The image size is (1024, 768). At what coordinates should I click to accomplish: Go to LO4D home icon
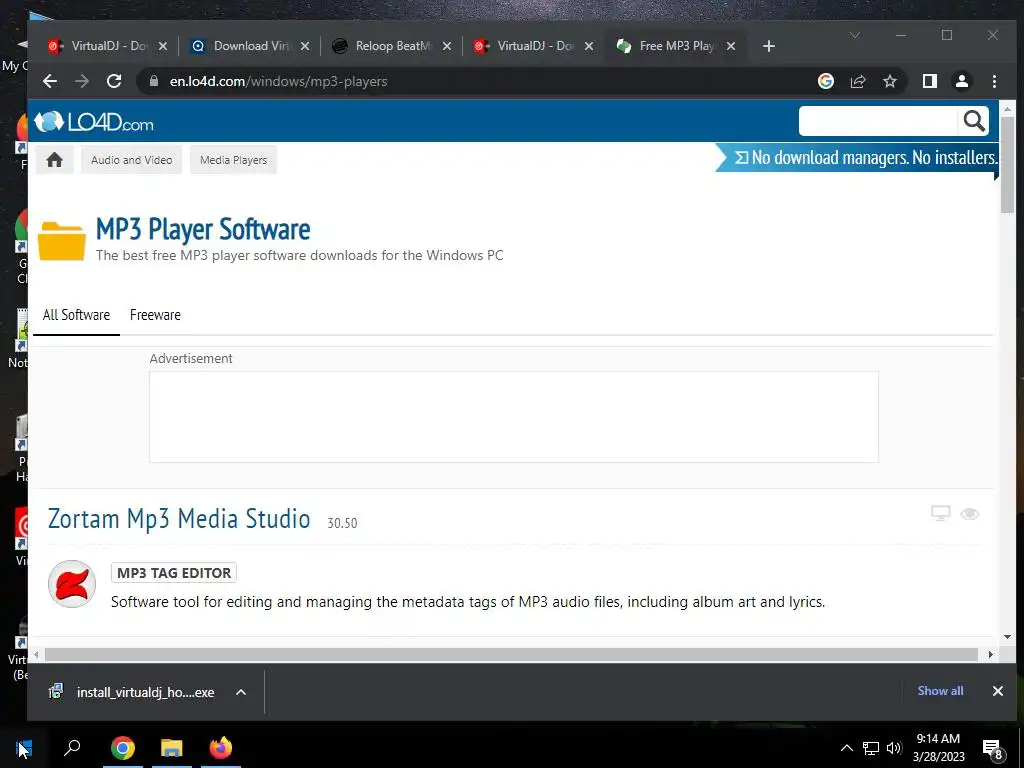pyautogui.click(x=54, y=160)
